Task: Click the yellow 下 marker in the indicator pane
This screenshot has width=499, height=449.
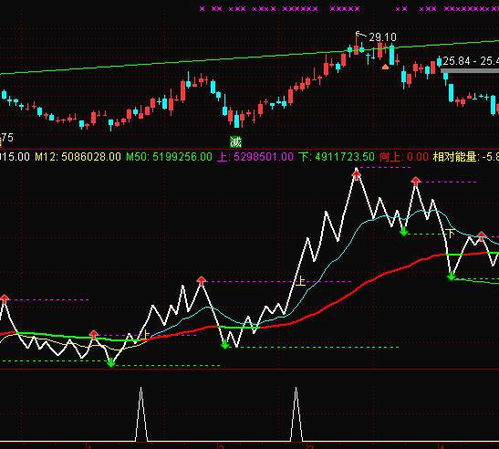Action: point(450,233)
